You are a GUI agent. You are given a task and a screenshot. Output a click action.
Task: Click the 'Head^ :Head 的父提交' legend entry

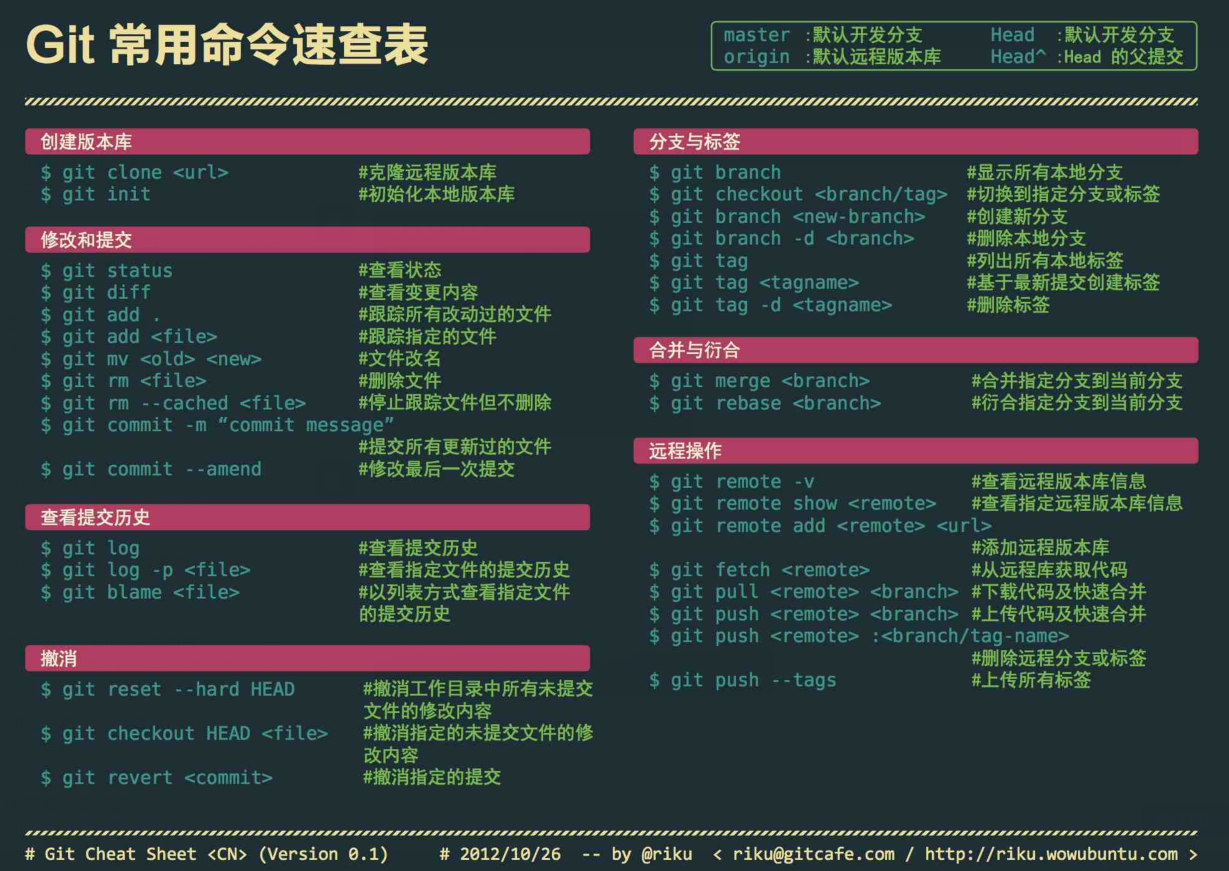[x=1087, y=57]
